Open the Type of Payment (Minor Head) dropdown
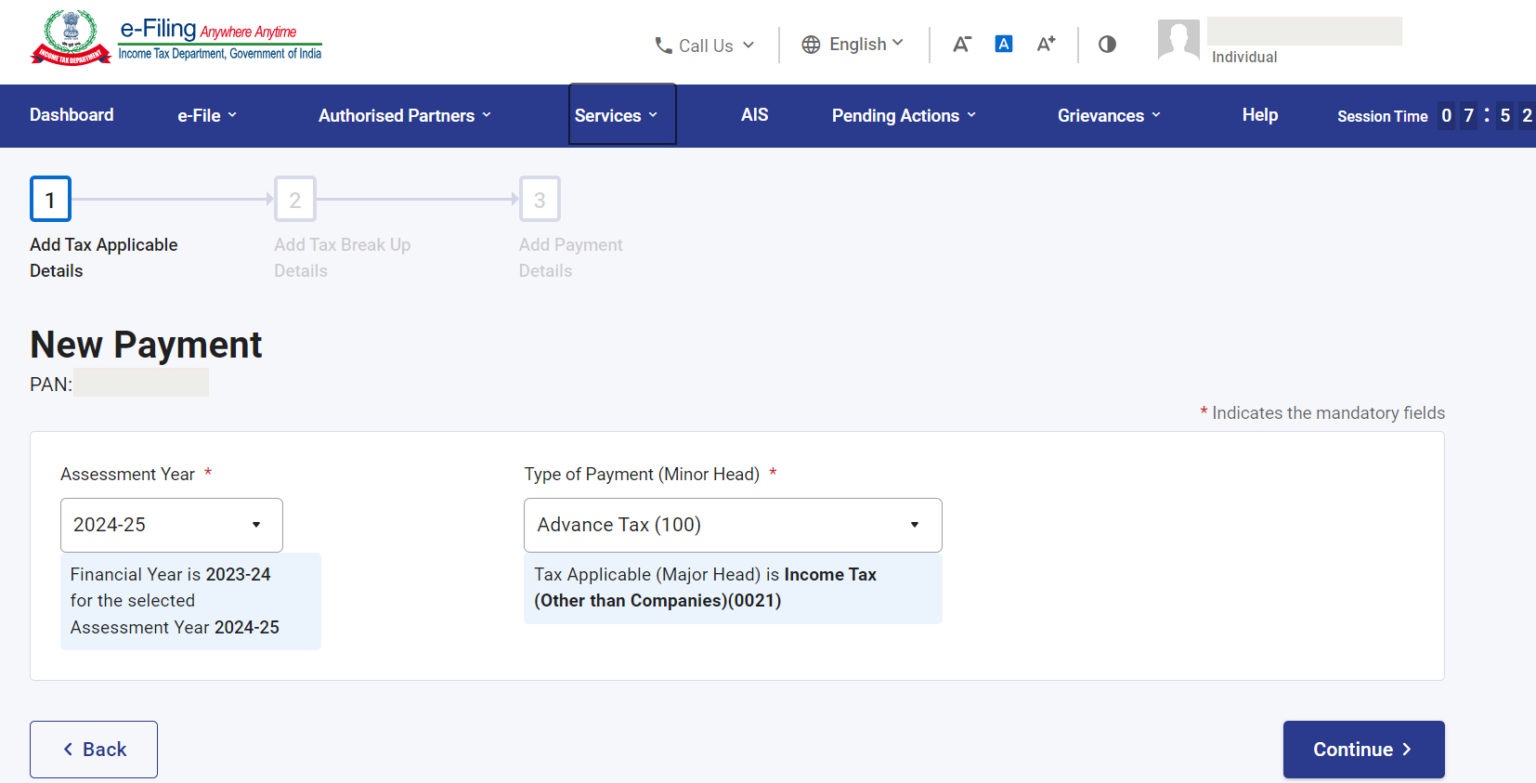Viewport: 1536px width, 783px height. [x=732, y=525]
